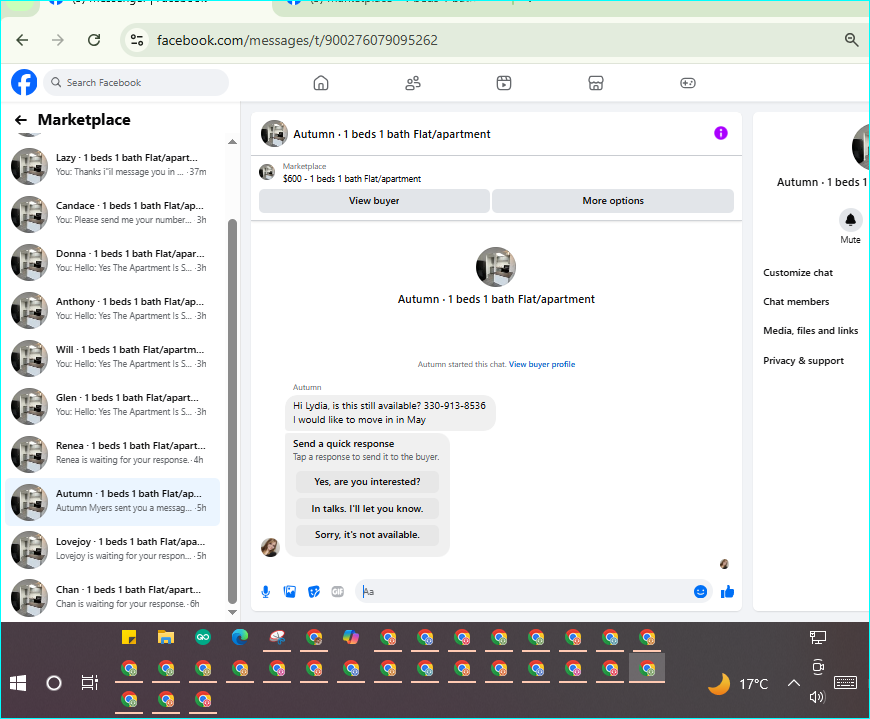Open the Video/Reels icon in navigation
The height and width of the screenshot is (719, 870).
click(504, 83)
